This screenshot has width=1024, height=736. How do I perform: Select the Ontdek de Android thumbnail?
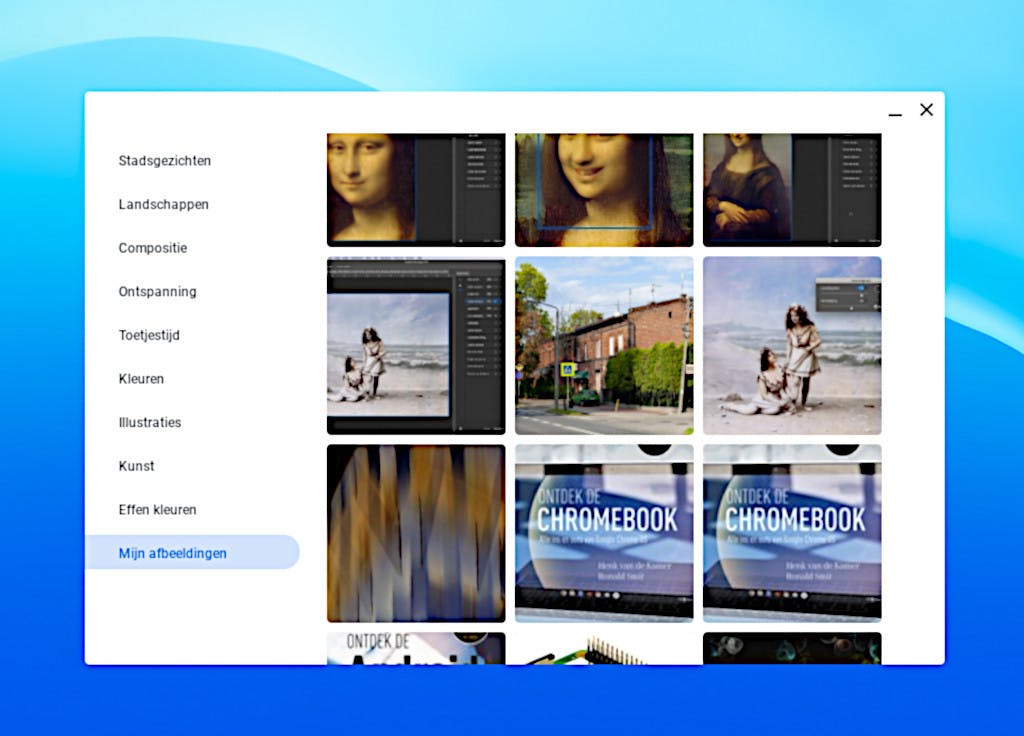tap(416, 648)
